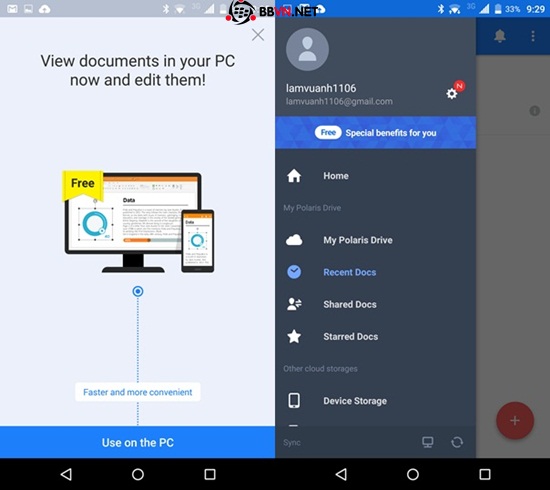Tap the sync refresh arrows icon
Image resolution: width=550 pixels, height=490 pixels.
(457, 442)
